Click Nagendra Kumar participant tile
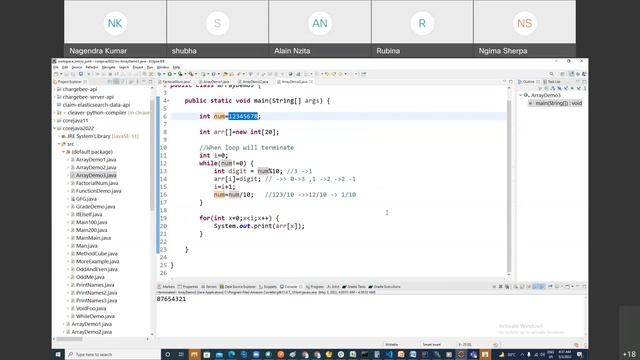The height and width of the screenshot is (360, 640). (115, 29)
